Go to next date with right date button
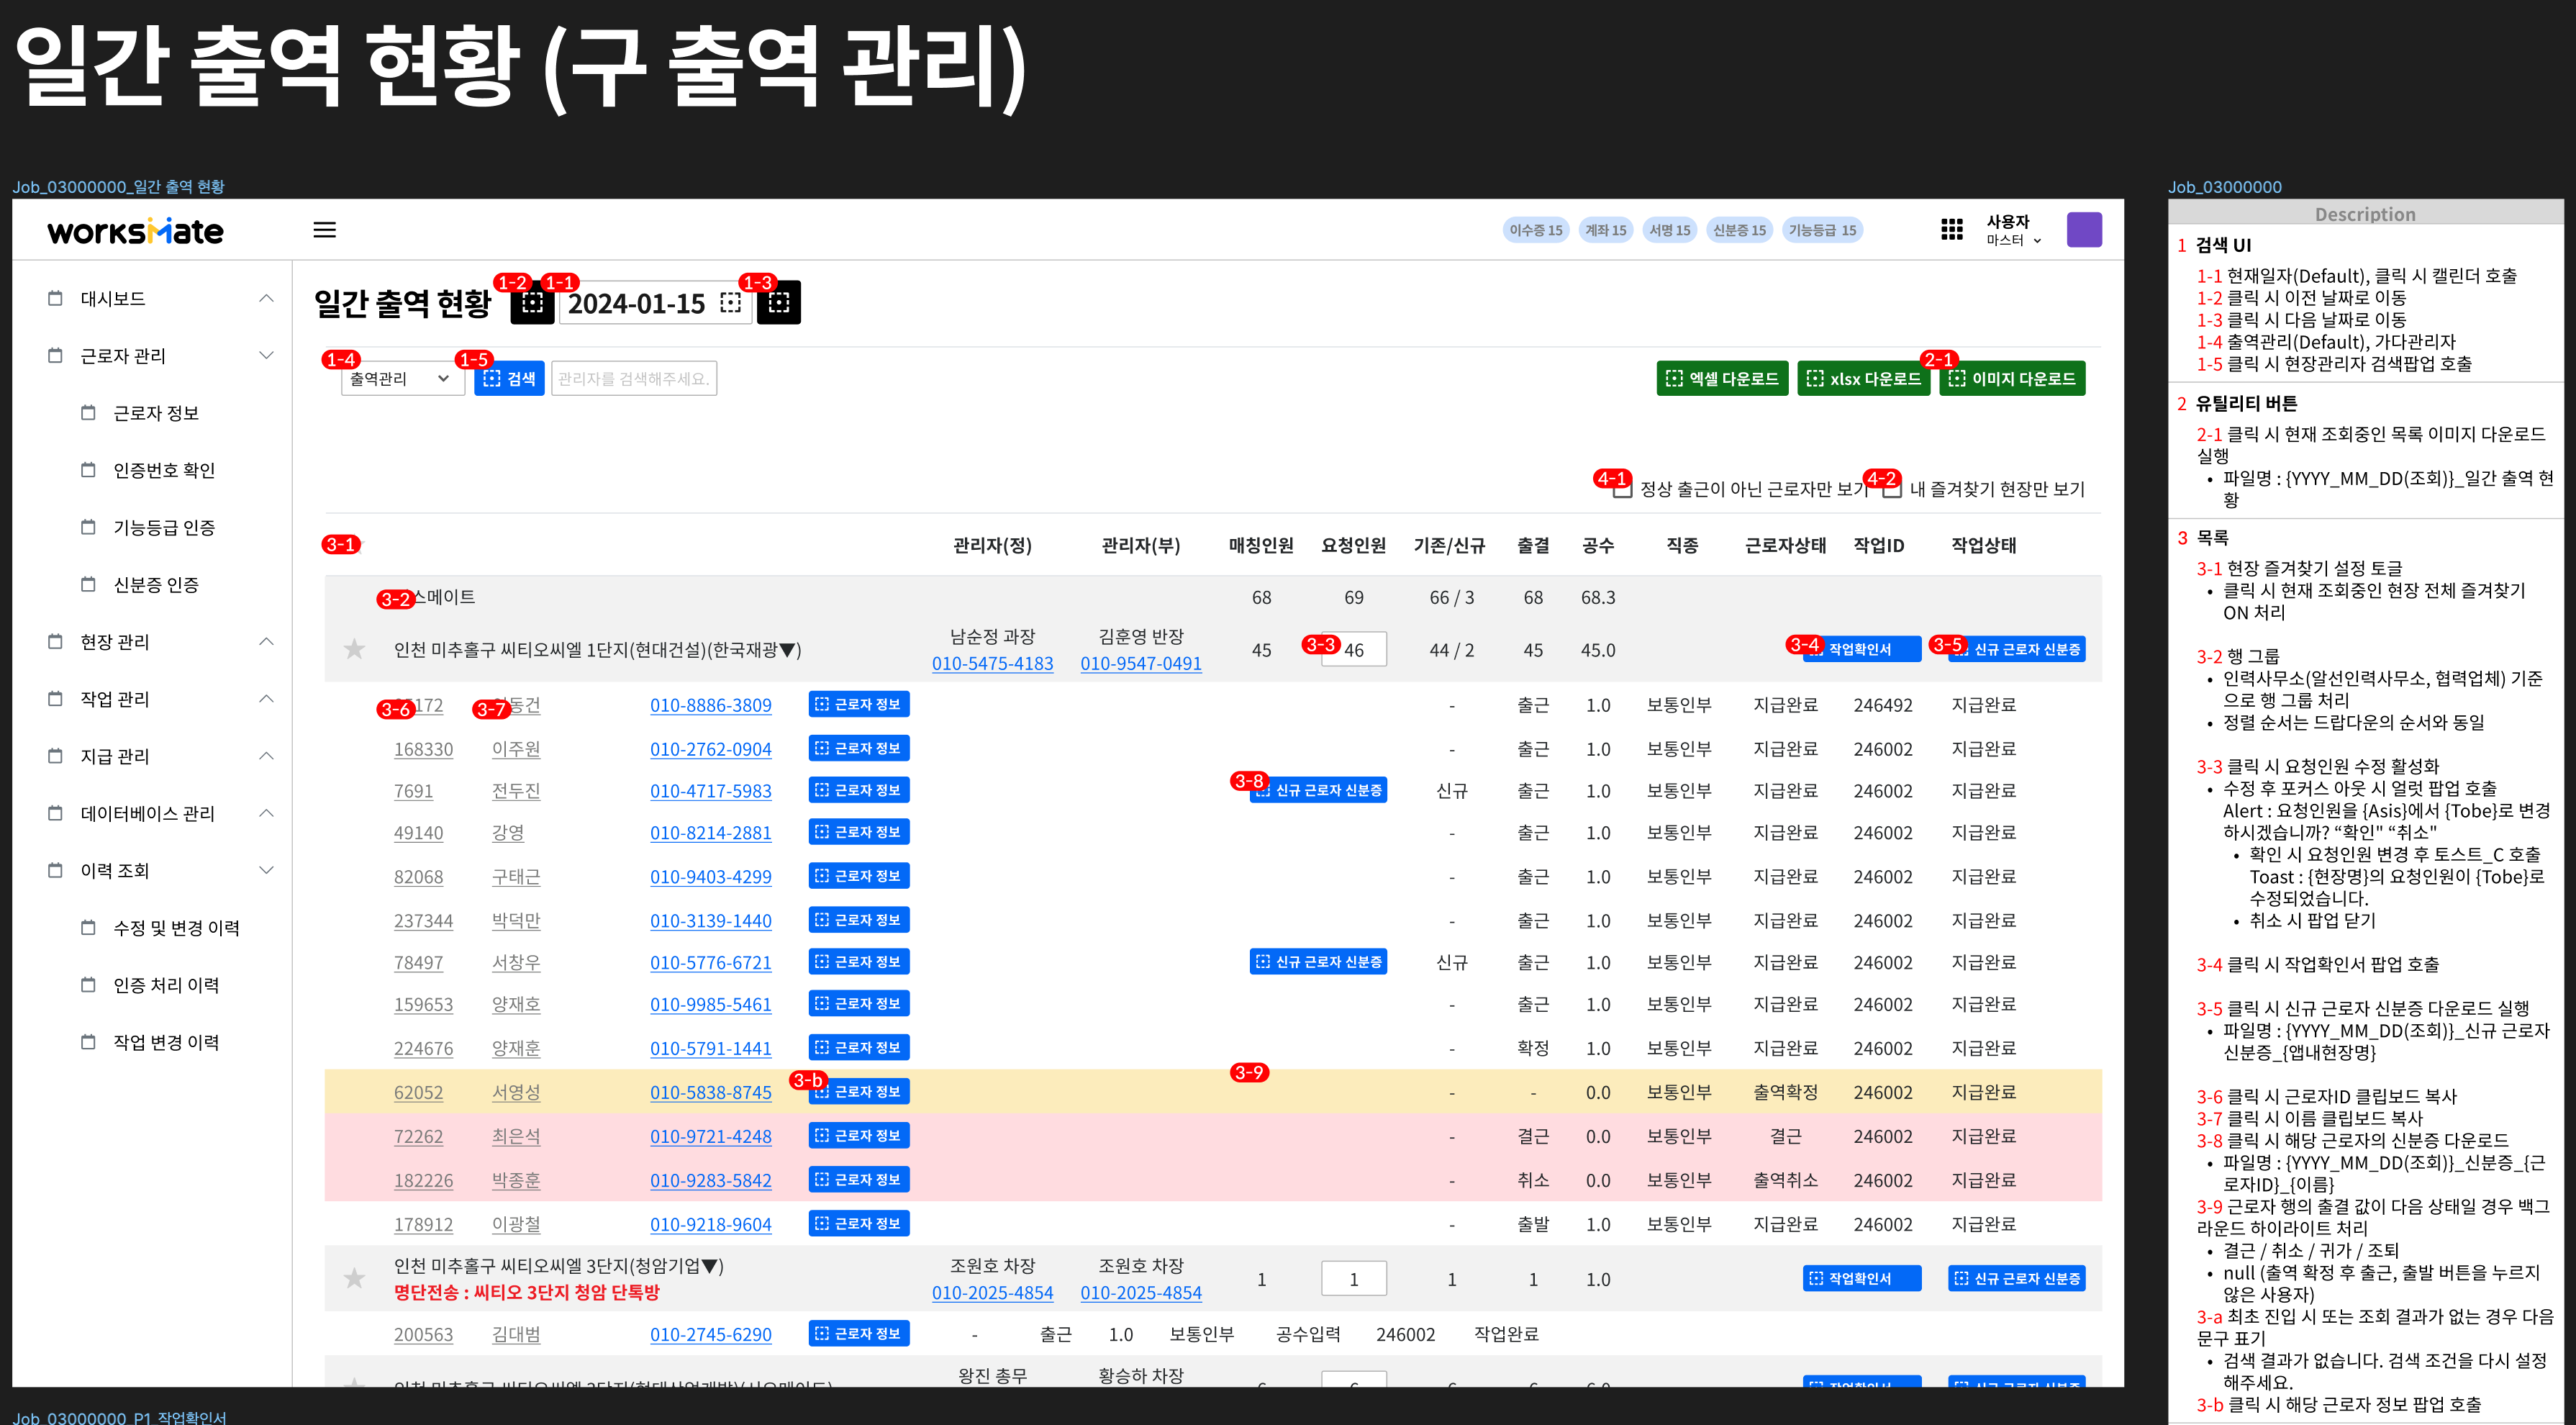2576x1425 pixels. click(779, 302)
